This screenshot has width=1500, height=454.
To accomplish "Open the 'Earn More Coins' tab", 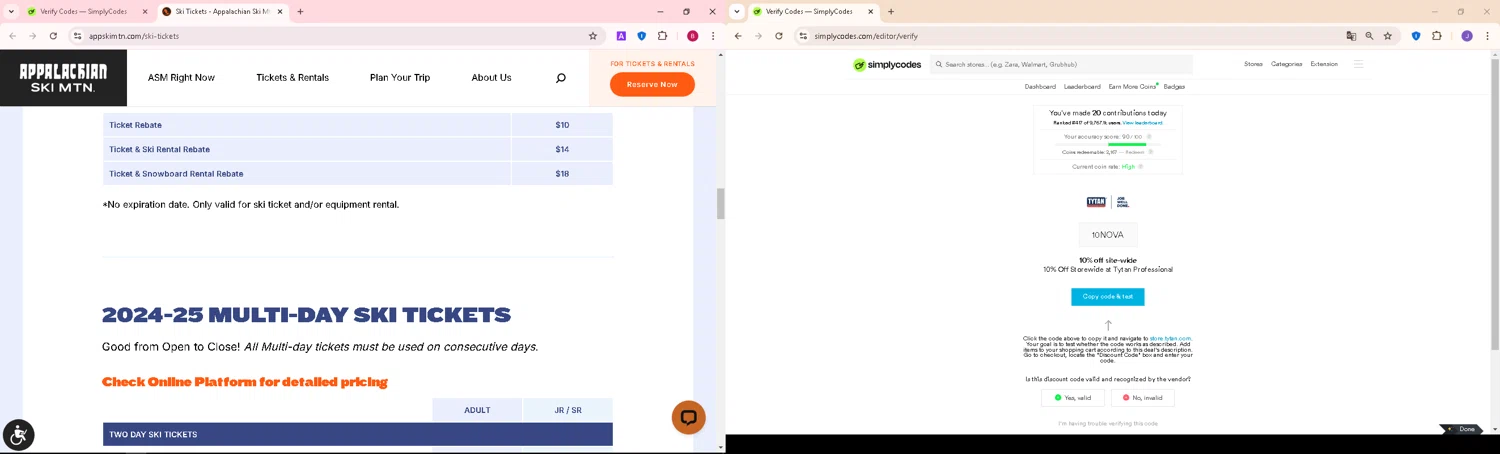I will tap(1132, 87).
